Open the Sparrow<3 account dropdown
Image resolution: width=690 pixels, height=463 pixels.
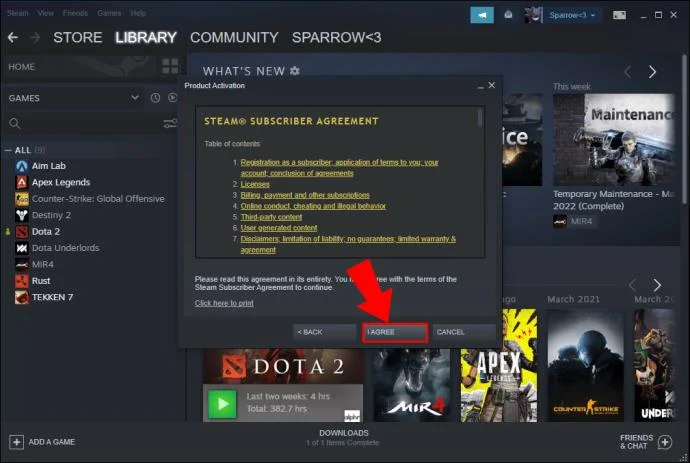click(572, 15)
